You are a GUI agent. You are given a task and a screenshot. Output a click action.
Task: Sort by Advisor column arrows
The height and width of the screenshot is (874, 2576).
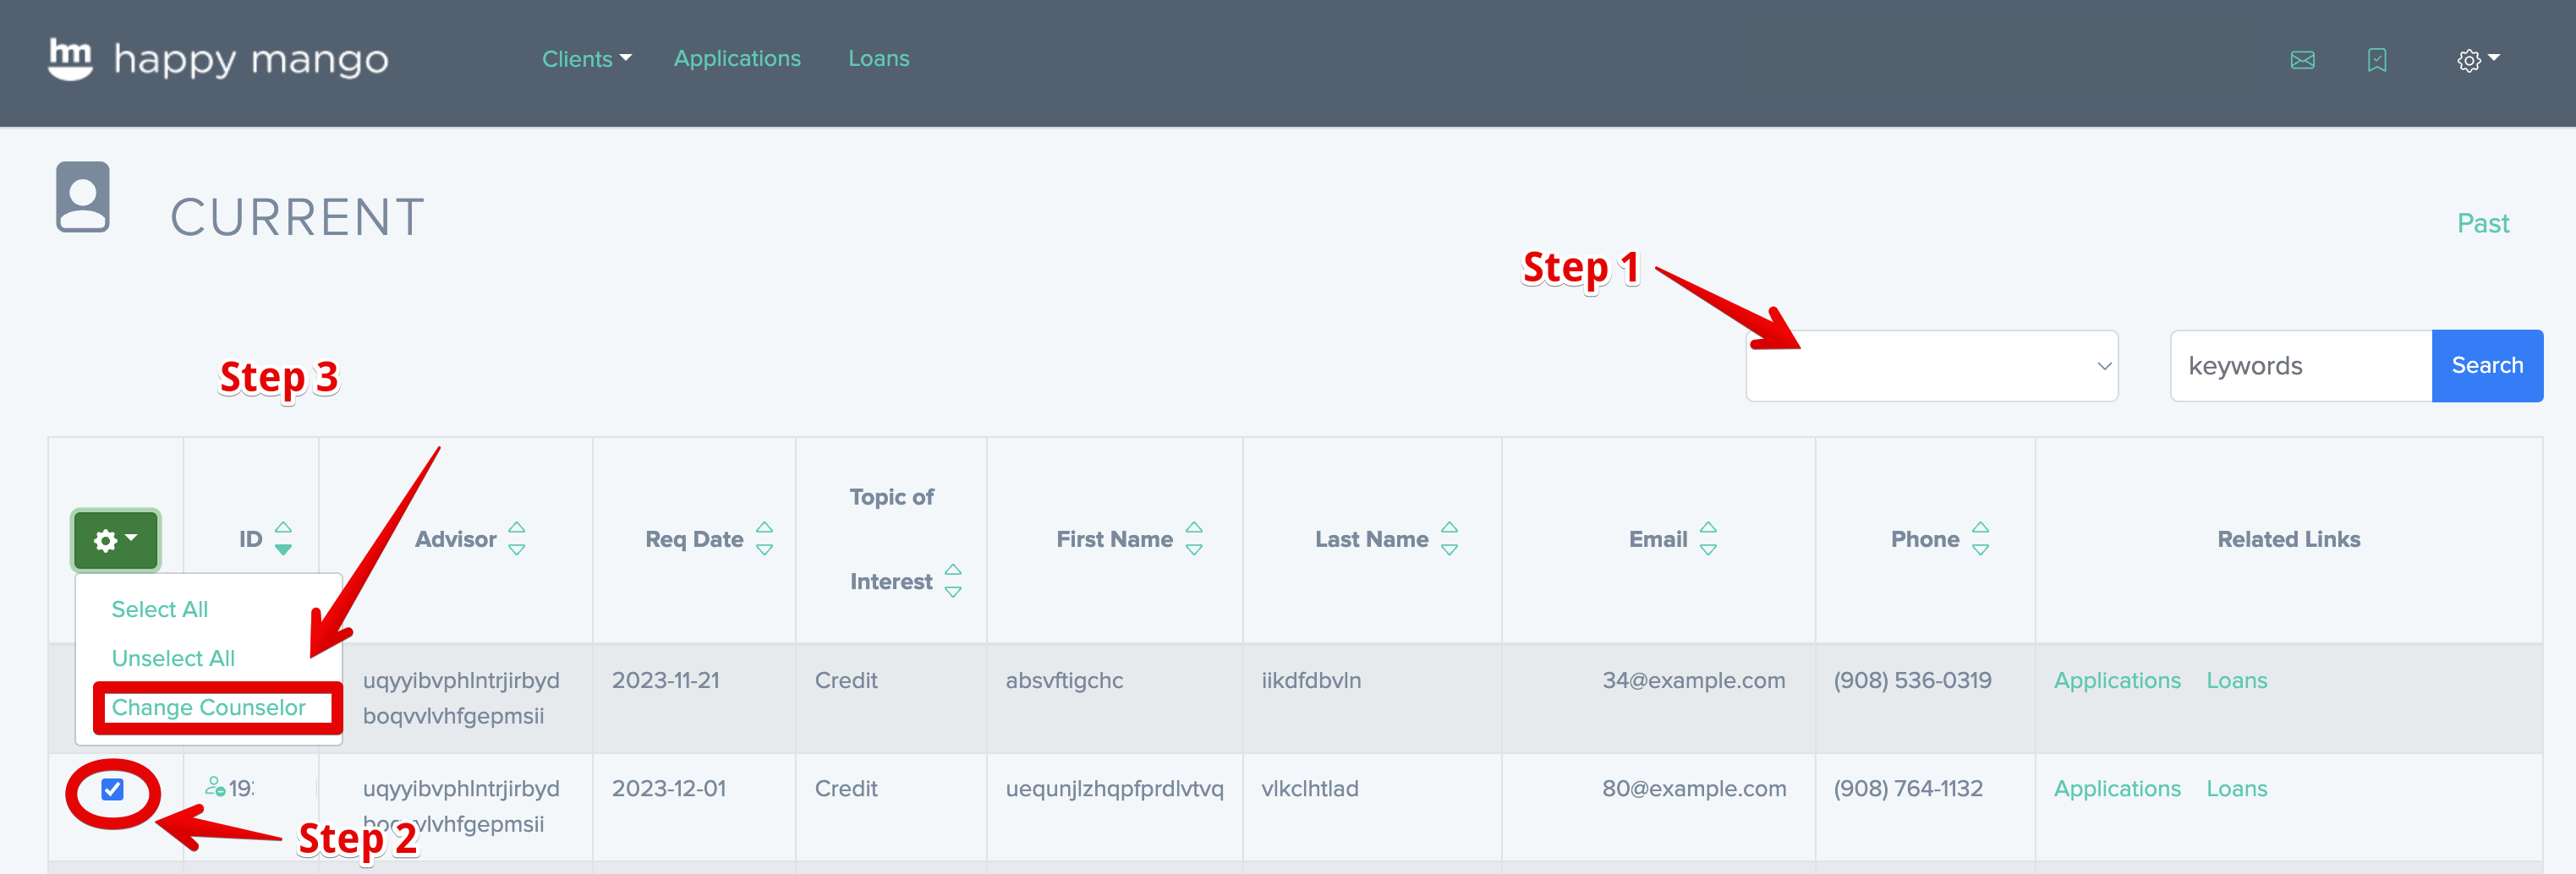(x=516, y=538)
